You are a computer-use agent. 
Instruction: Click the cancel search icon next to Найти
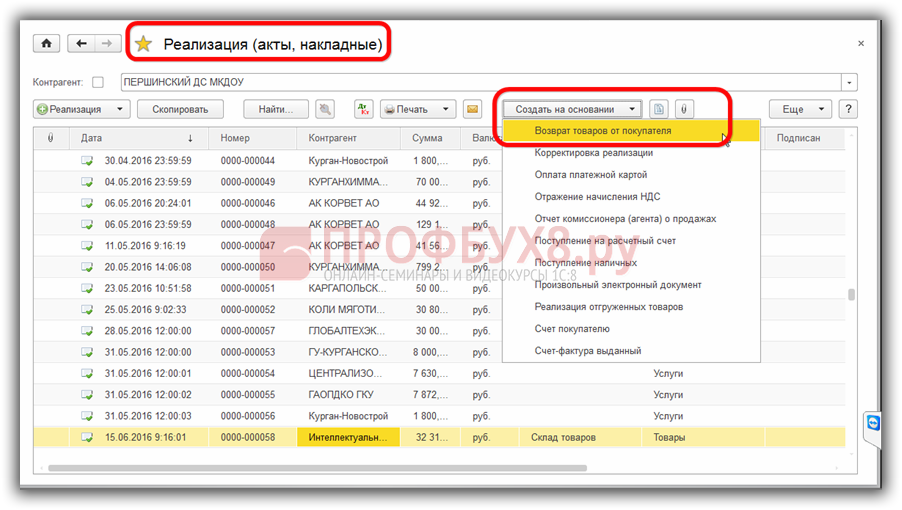[x=324, y=109]
